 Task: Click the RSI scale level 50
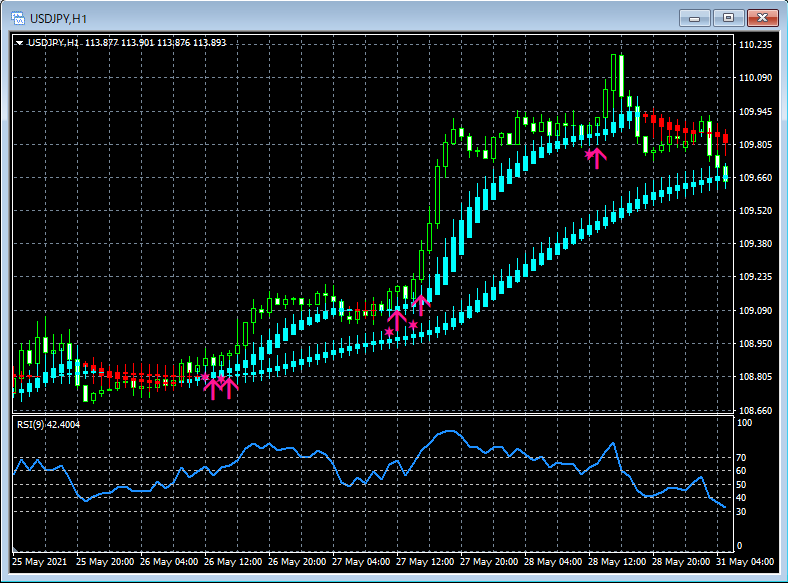741,485
